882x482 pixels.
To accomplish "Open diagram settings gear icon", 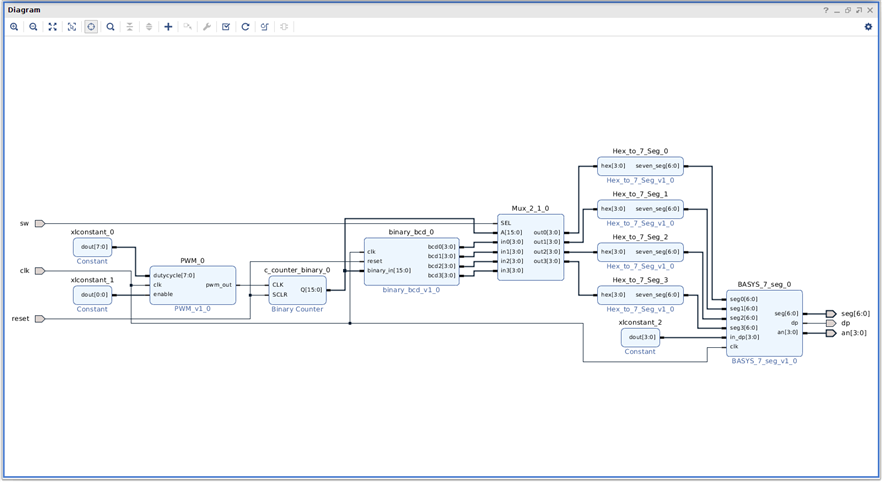I will 868,27.
